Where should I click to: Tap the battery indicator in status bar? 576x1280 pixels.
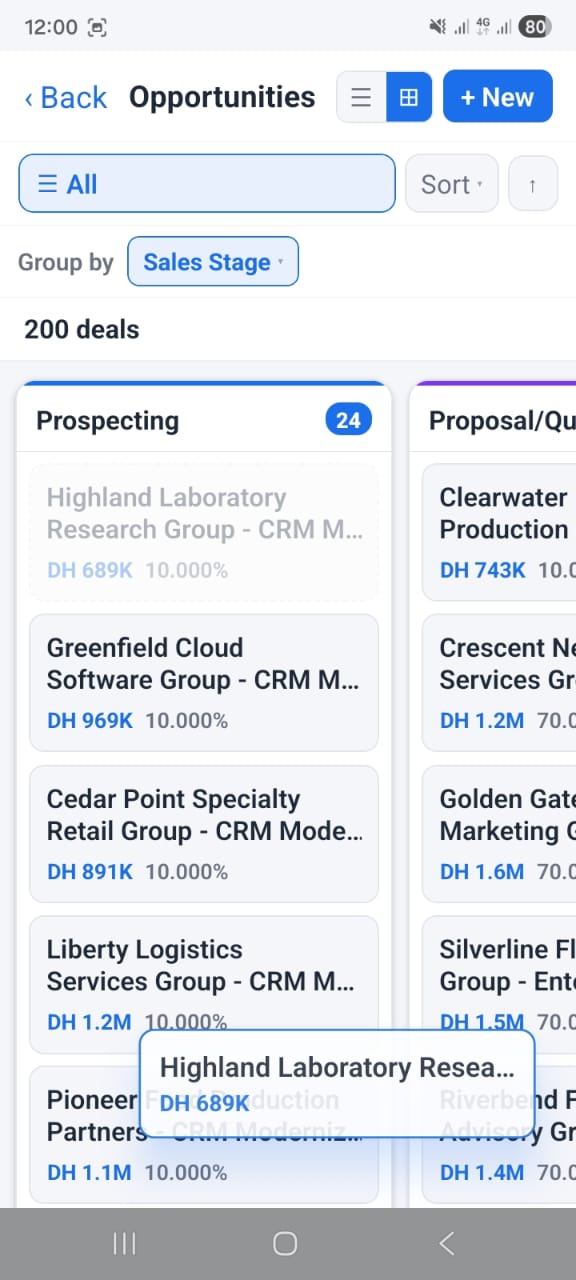(x=535, y=27)
